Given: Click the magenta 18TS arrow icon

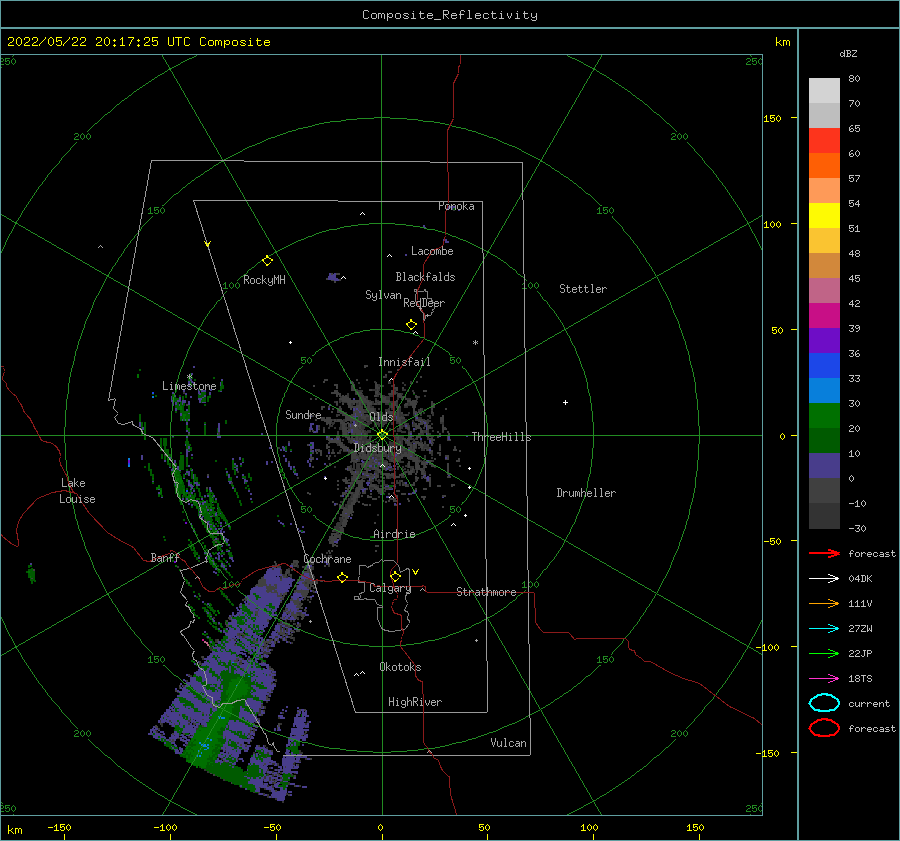Looking at the screenshot, I should pyautogui.click(x=824, y=679).
